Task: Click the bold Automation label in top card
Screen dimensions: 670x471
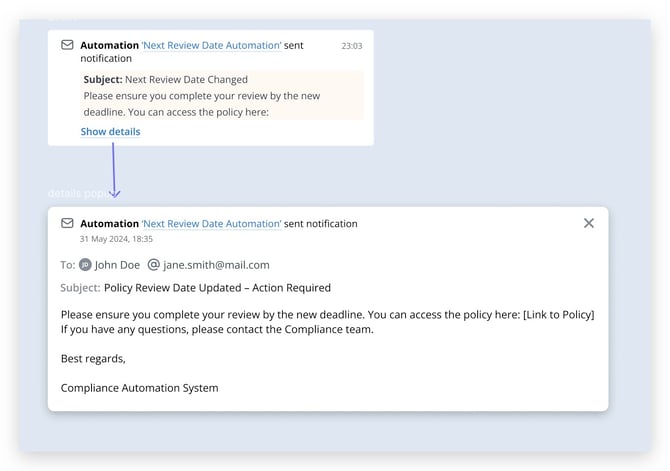Action: 109,45
